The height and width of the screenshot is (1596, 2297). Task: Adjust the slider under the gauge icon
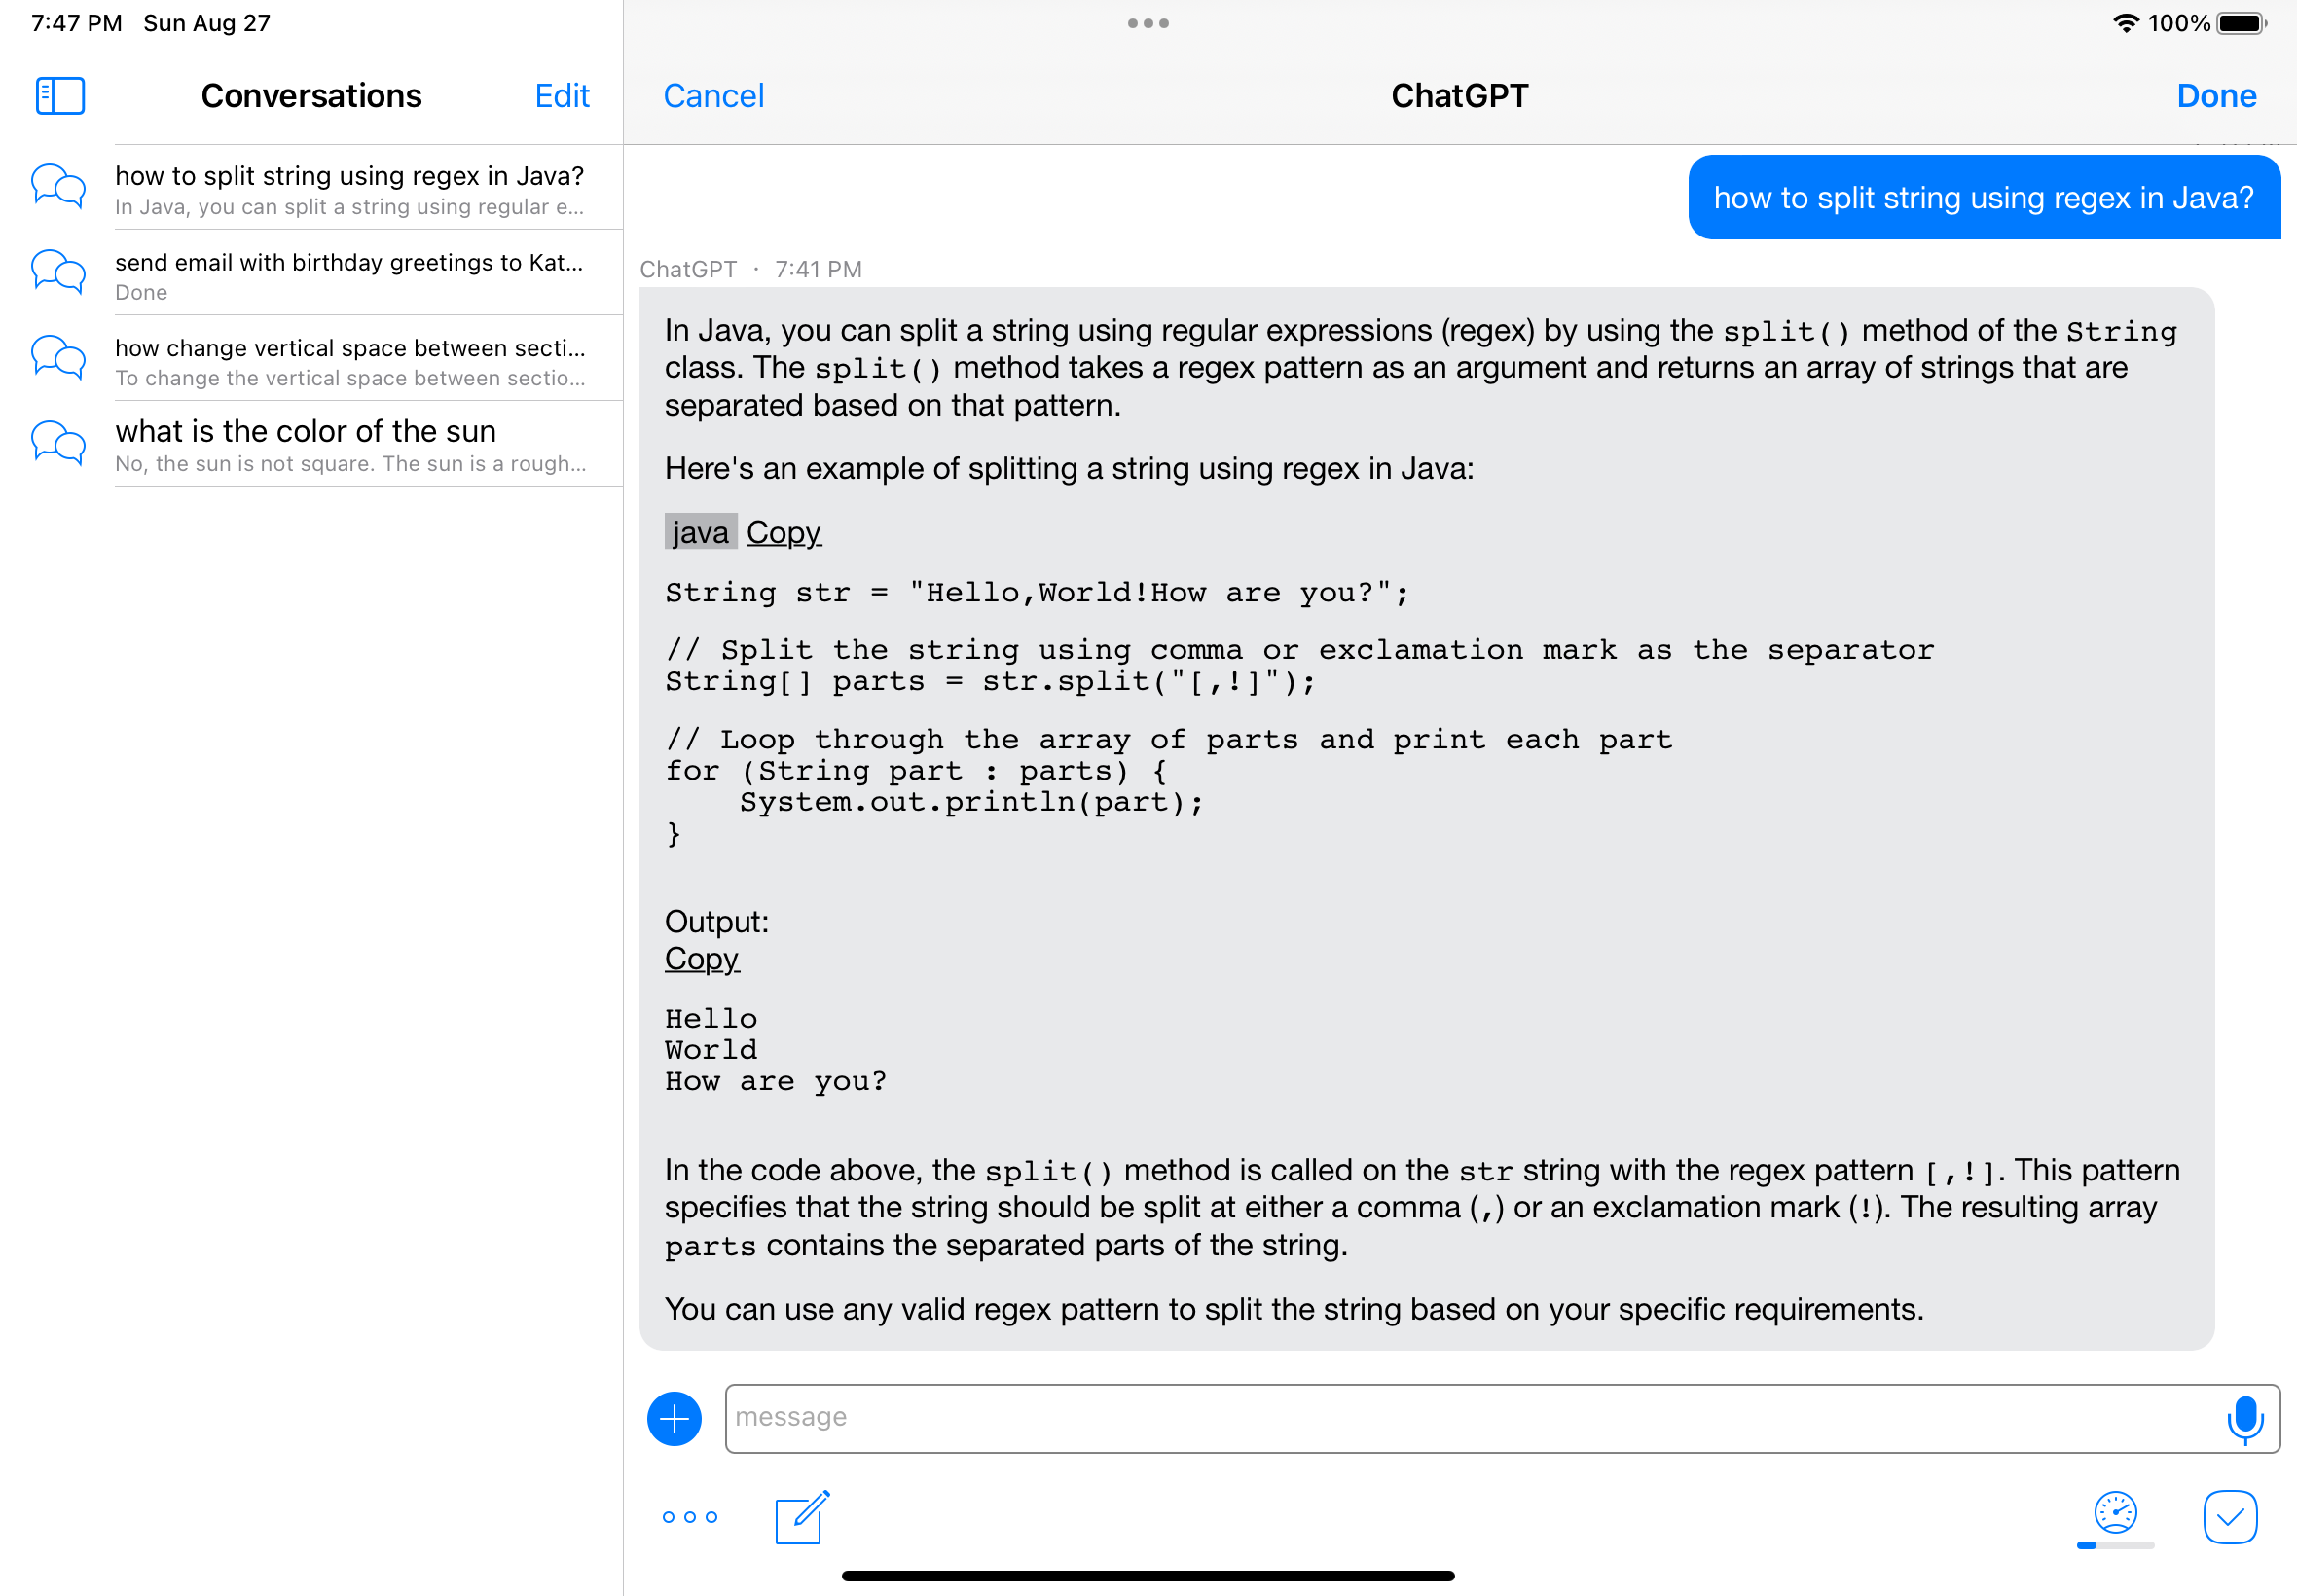tap(2115, 1545)
